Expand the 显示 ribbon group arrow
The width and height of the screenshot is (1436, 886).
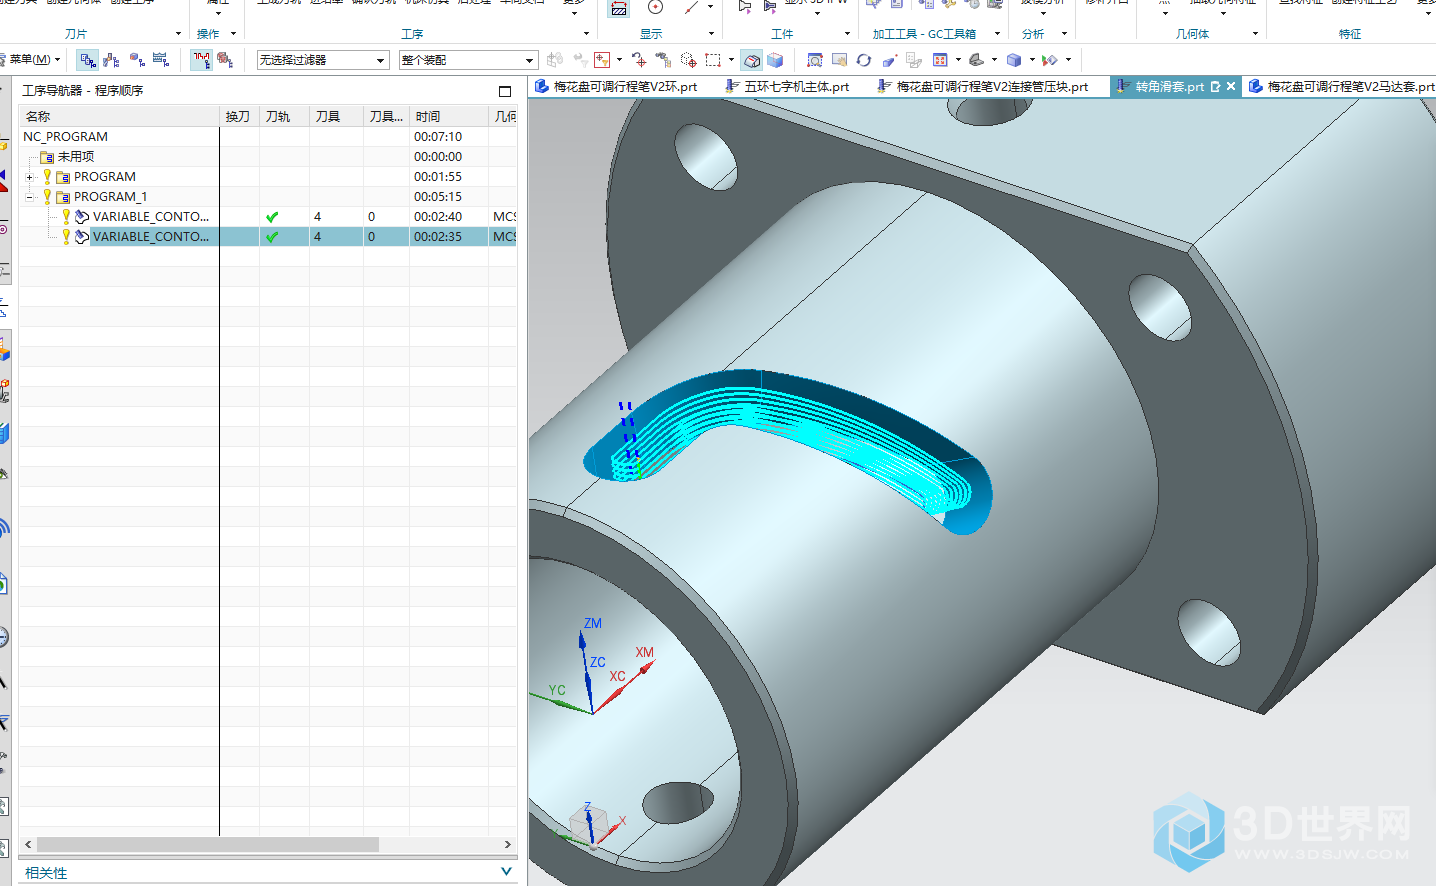pos(712,34)
